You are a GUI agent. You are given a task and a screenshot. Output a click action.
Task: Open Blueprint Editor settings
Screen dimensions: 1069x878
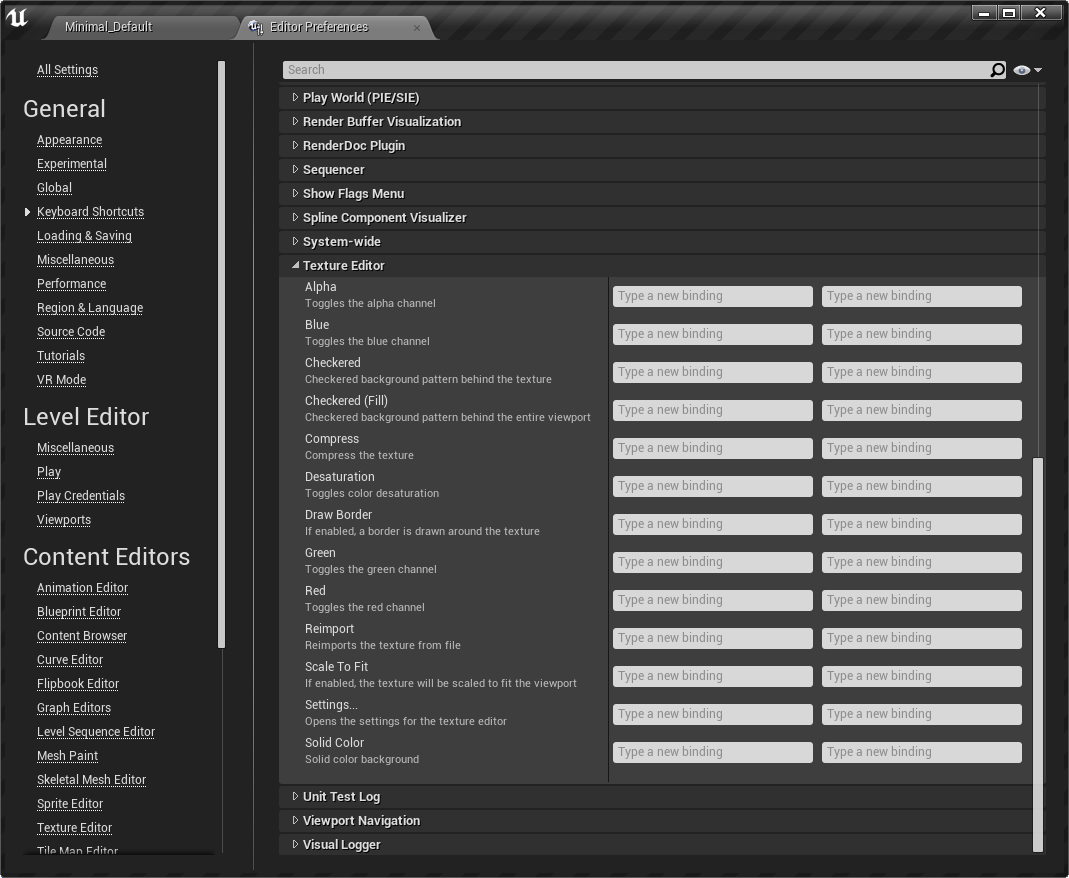(x=79, y=611)
